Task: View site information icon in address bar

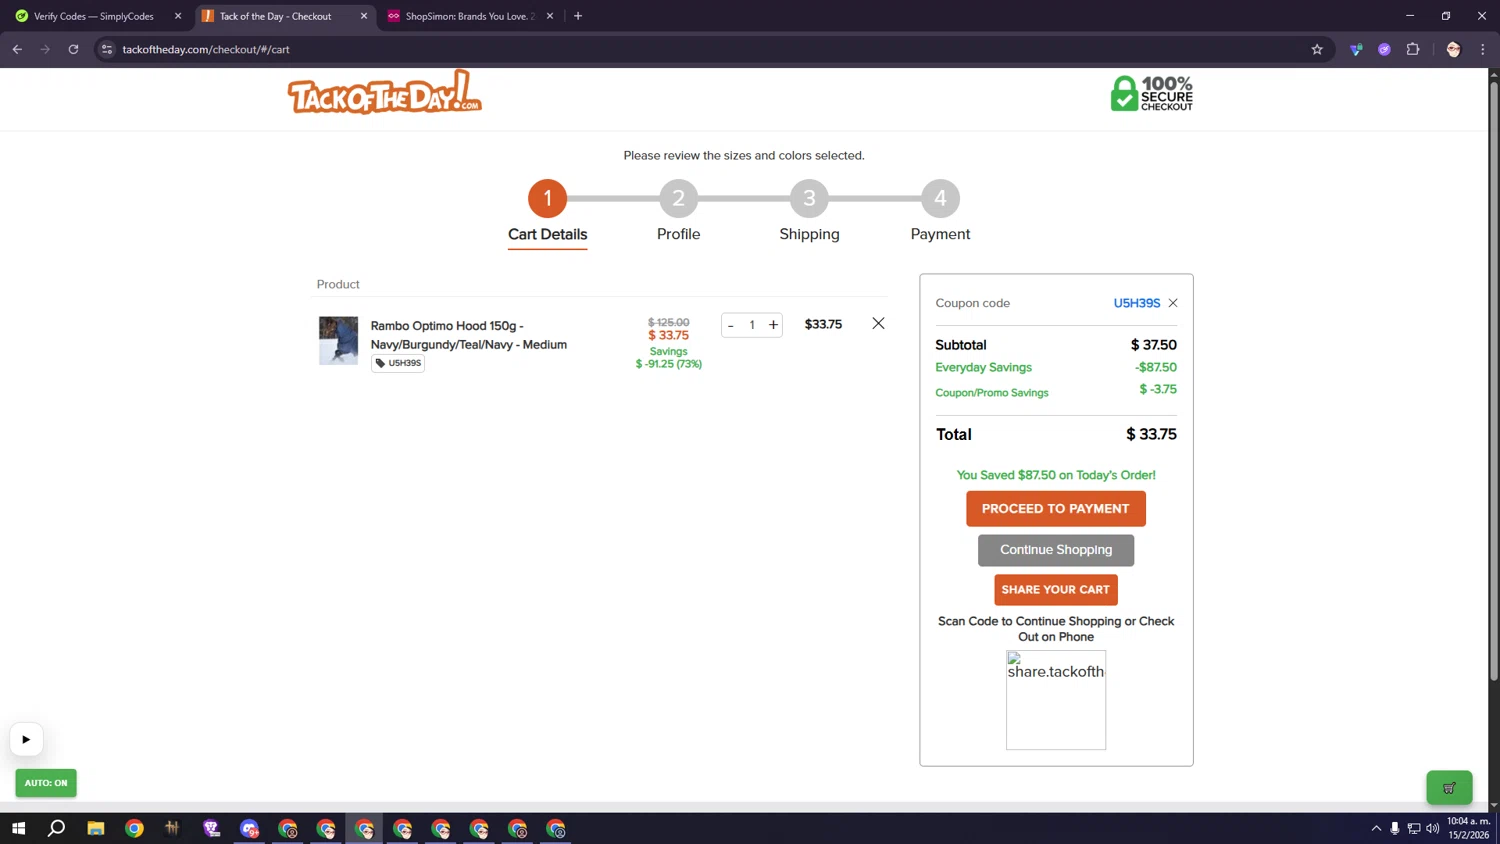Action: click(107, 49)
